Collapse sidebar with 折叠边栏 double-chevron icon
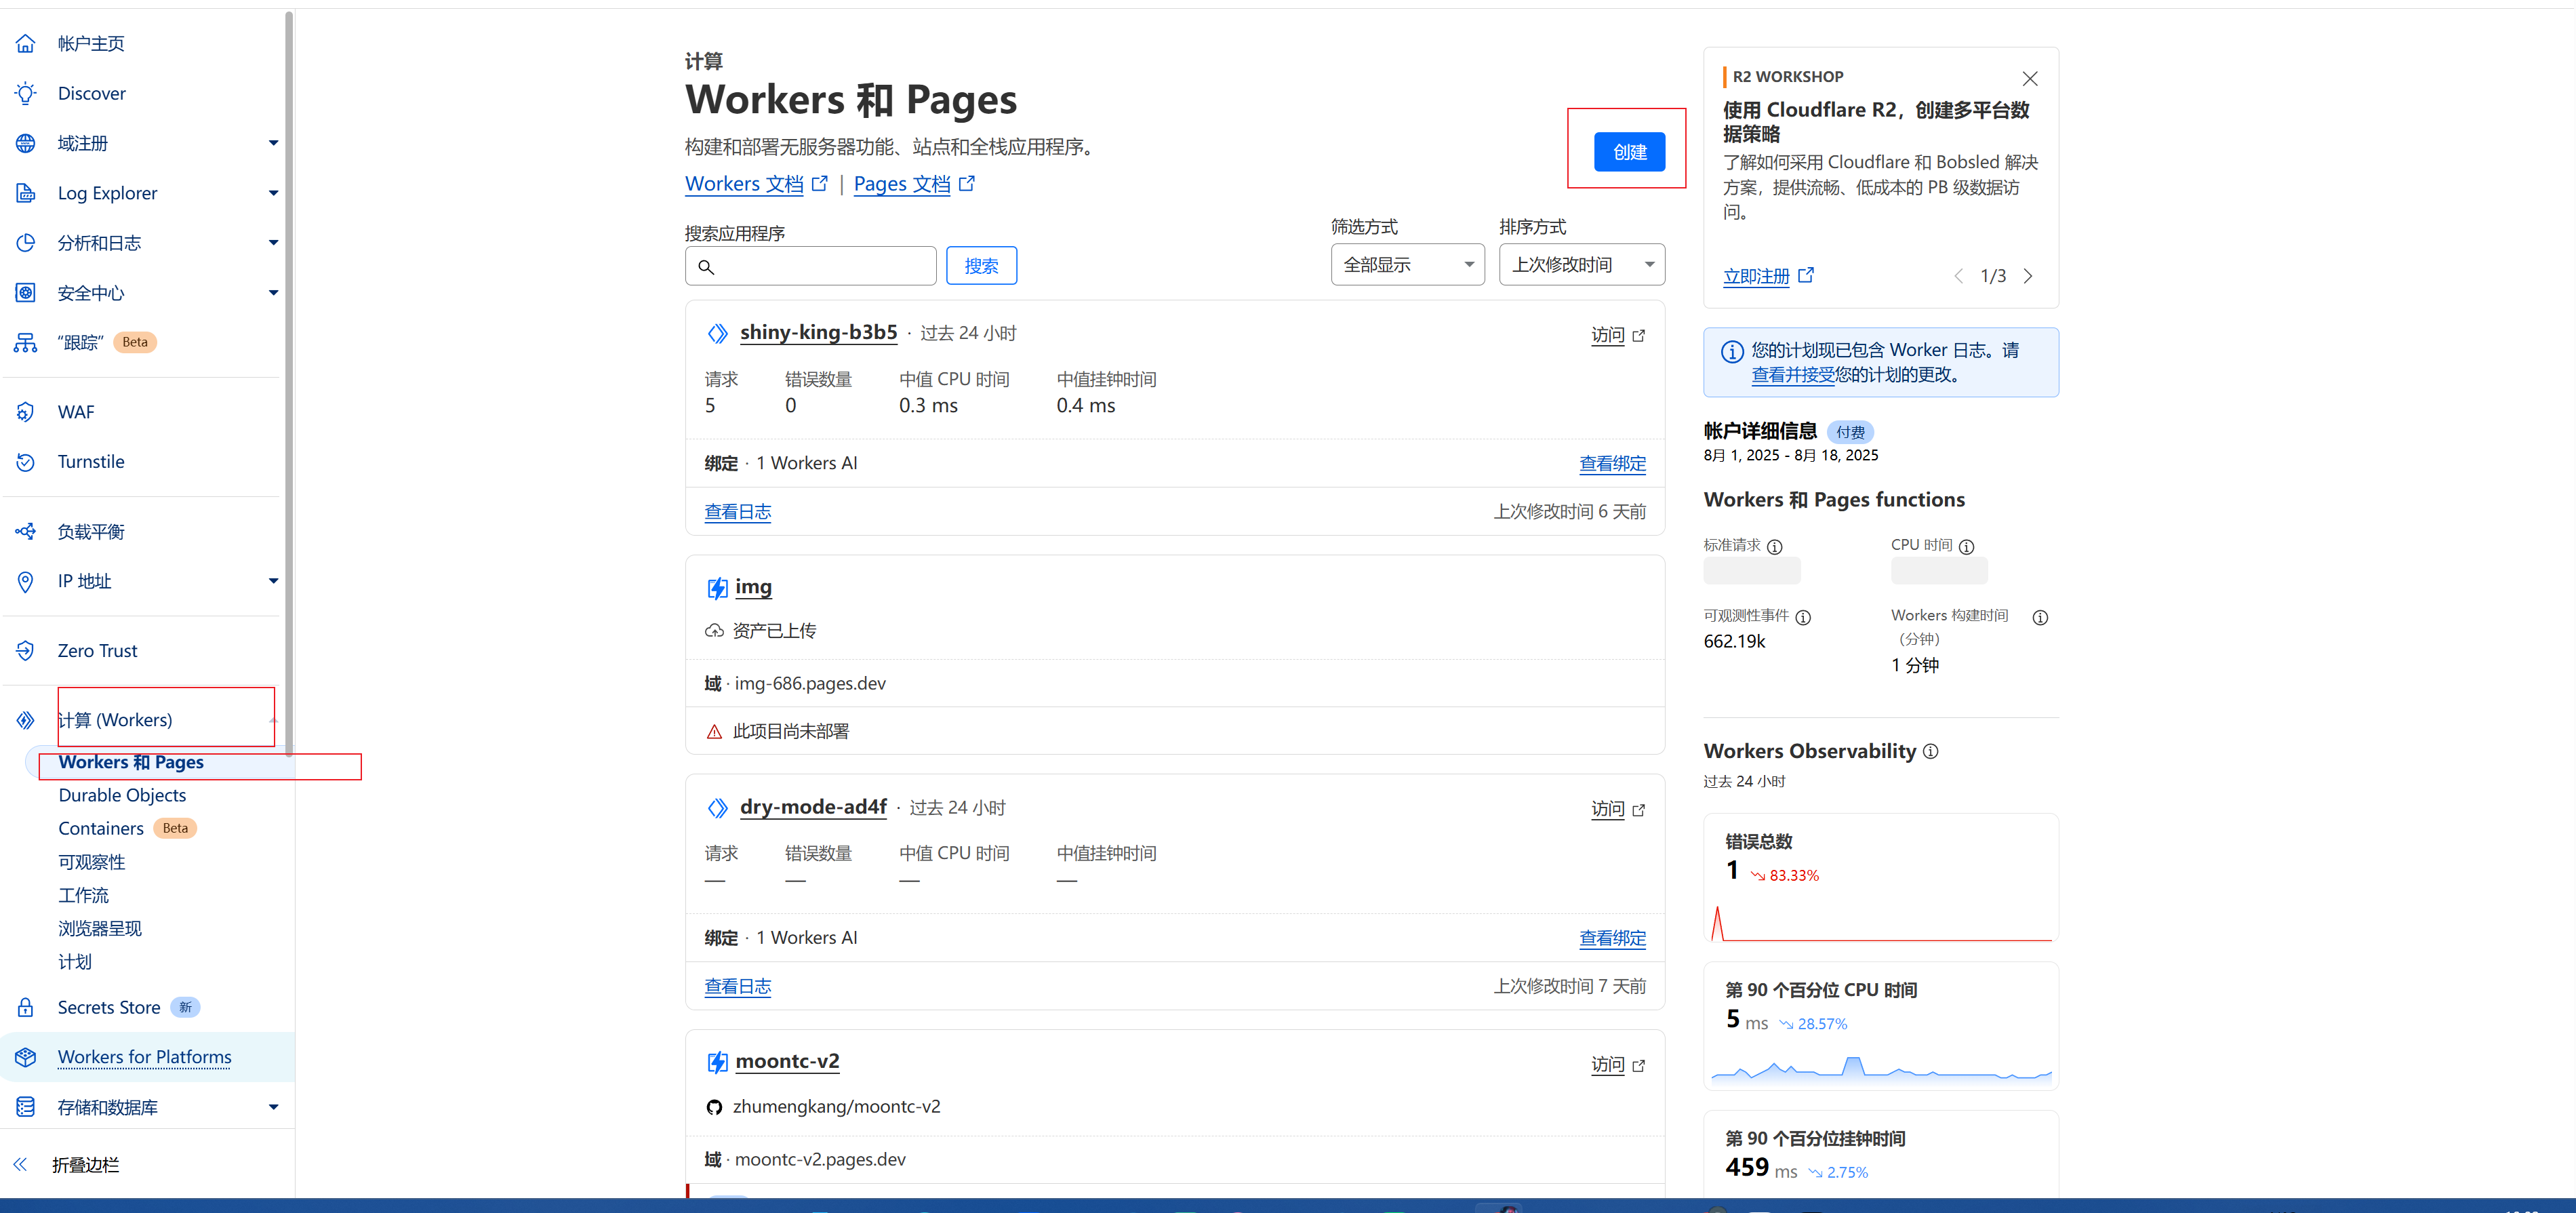This screenshot has height=1213, width=2576. click(x=20, y=1164)
